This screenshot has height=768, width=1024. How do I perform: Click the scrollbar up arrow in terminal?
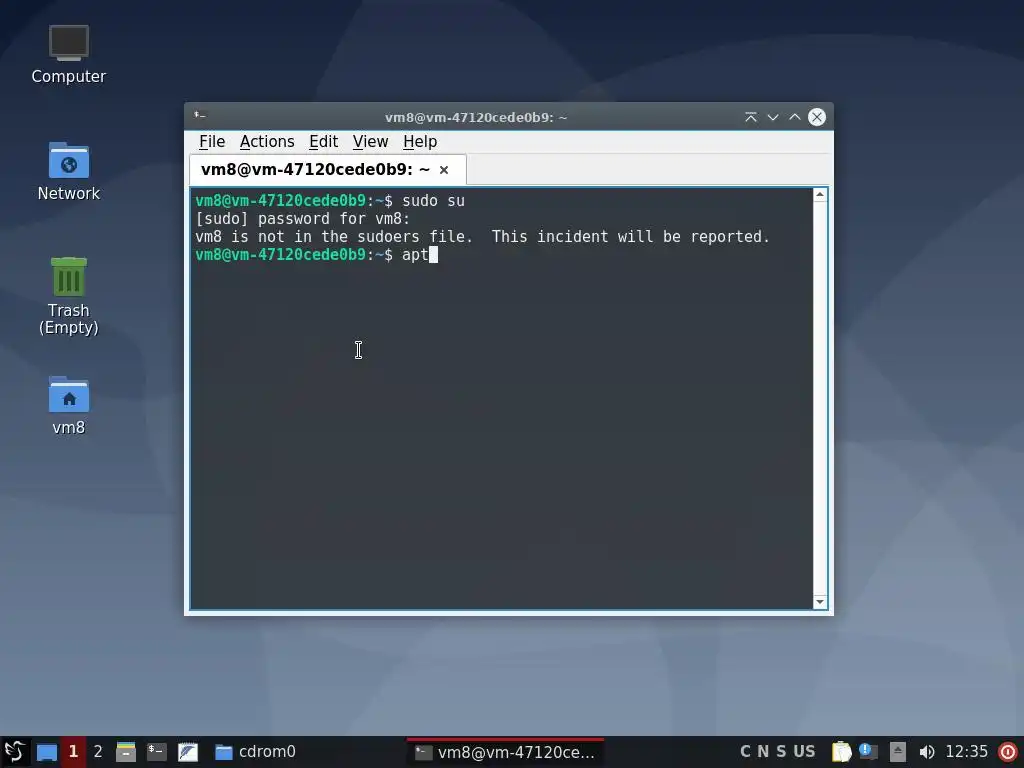(x=820, y=195)
